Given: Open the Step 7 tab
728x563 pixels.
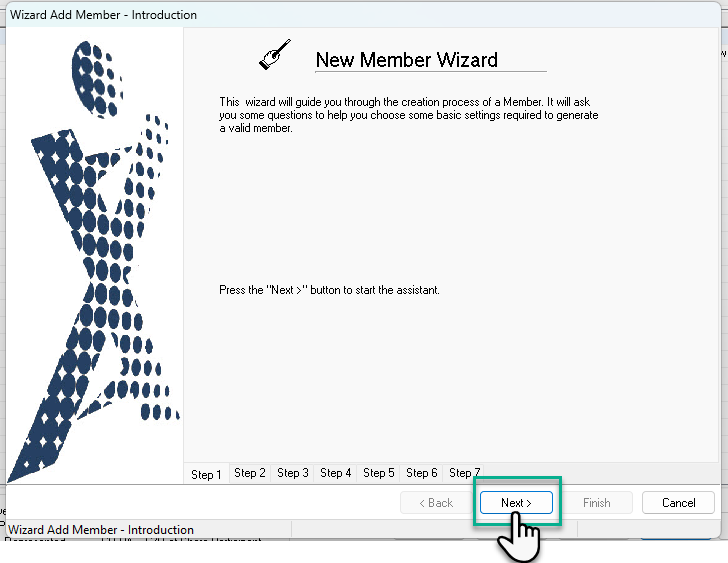Looking at the screenshot, I should 464,473.
